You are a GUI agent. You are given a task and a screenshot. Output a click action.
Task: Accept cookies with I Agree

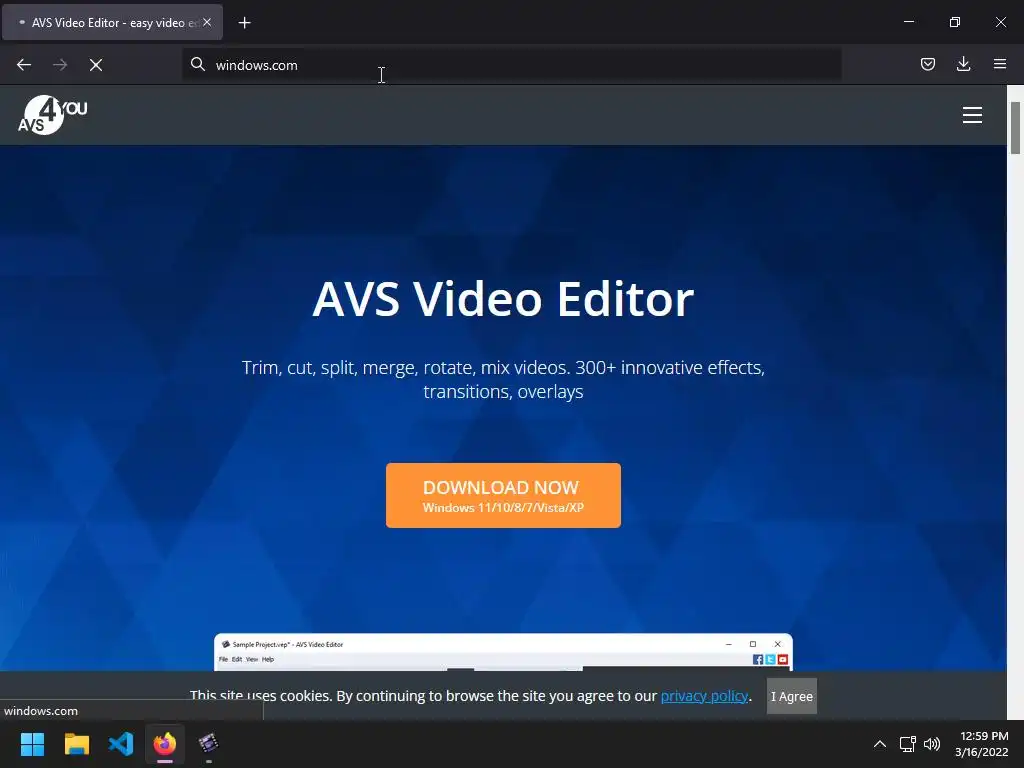[x=792, y=696]
